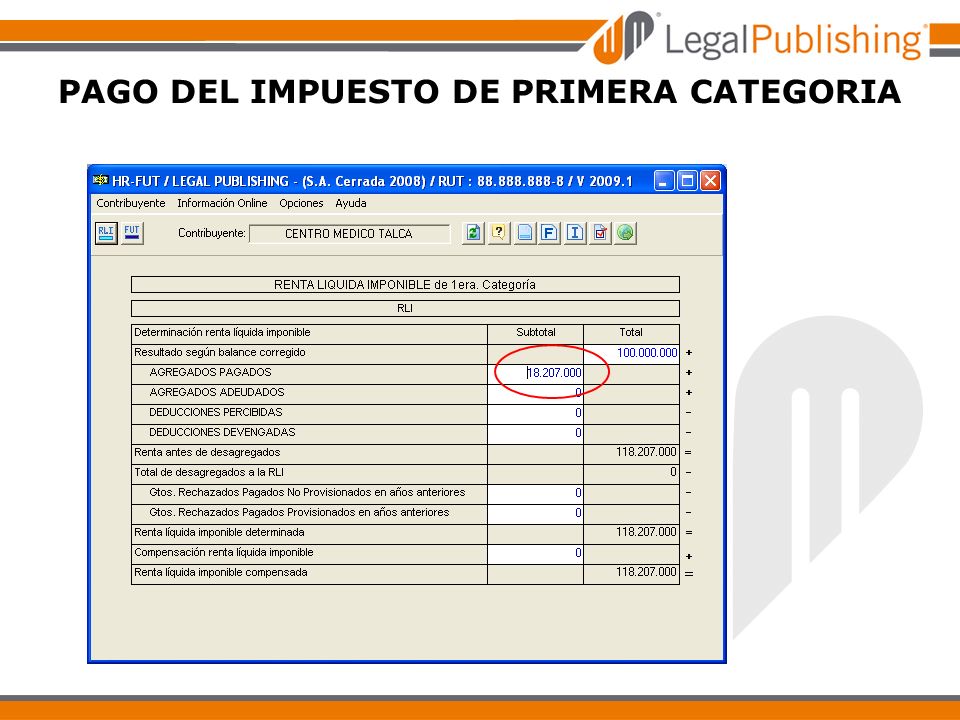Click the DEDUCCIONES PERCIBIDAS label
Image resolution: width=960 pixels, height=720 pixels.
pos(216,413)
